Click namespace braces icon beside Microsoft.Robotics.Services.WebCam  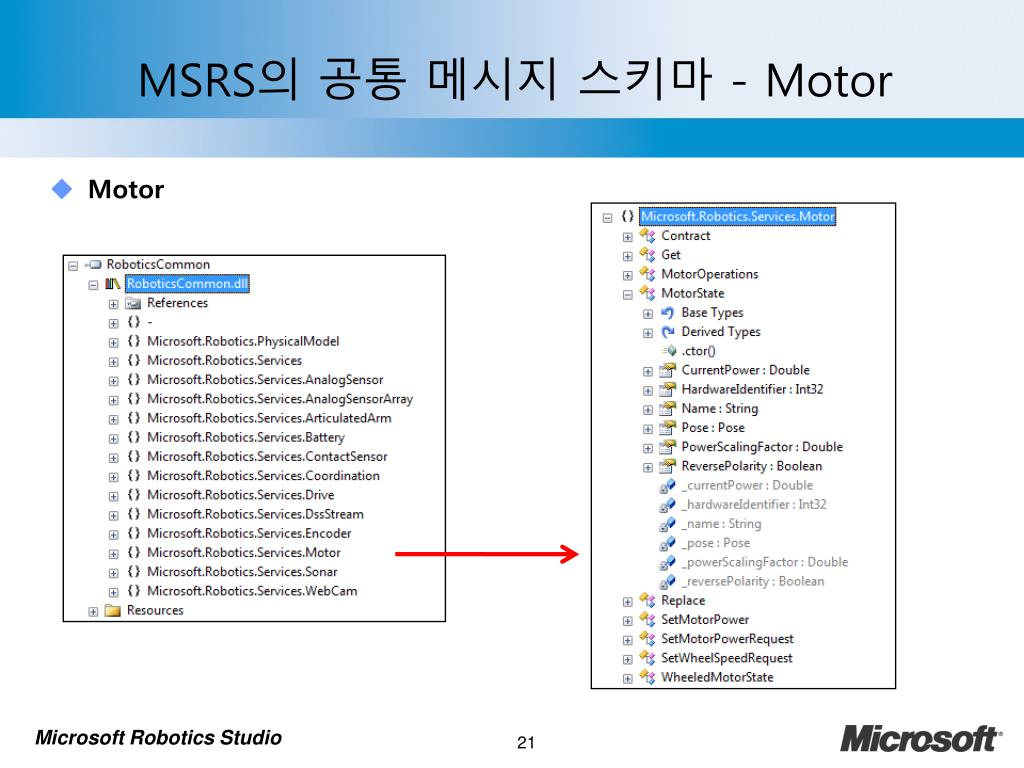tap(134, 591)
